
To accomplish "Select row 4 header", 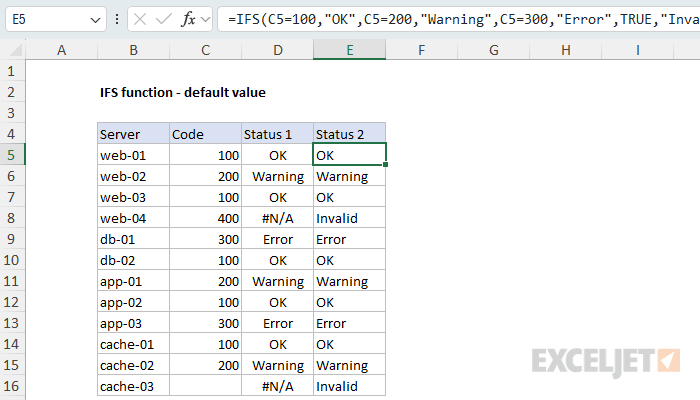I will [x=12, y=134].
